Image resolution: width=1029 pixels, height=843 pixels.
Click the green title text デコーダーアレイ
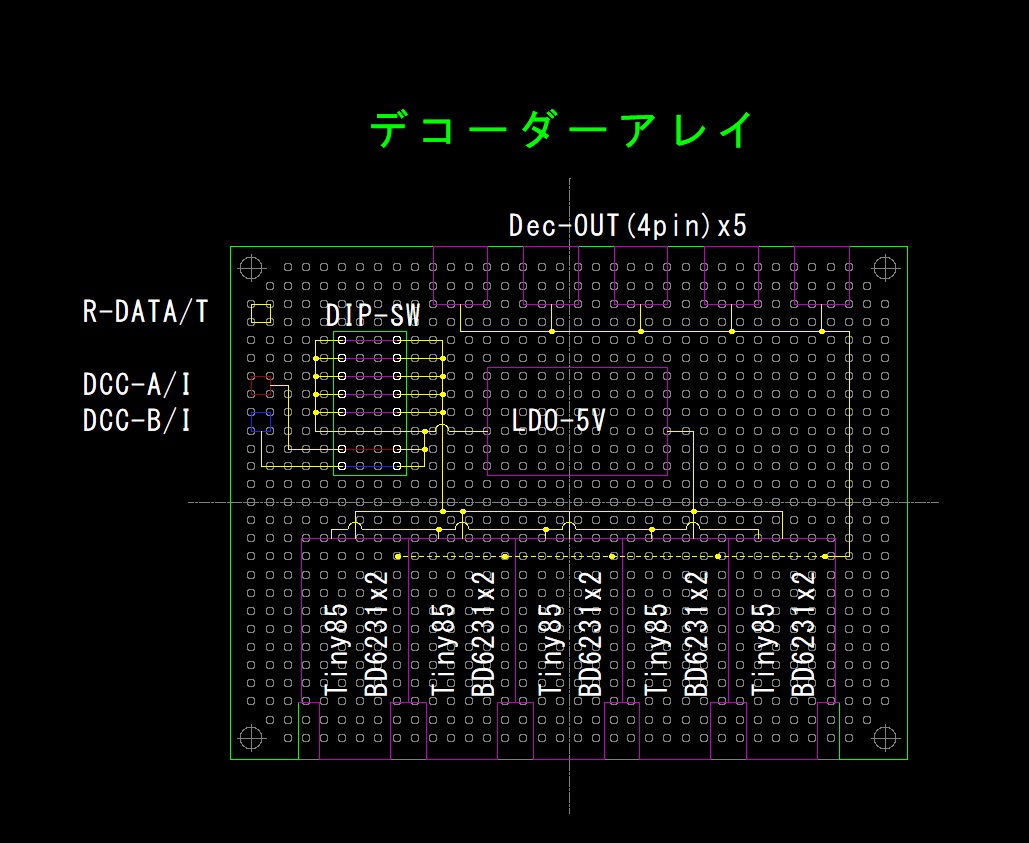point(562,129)
